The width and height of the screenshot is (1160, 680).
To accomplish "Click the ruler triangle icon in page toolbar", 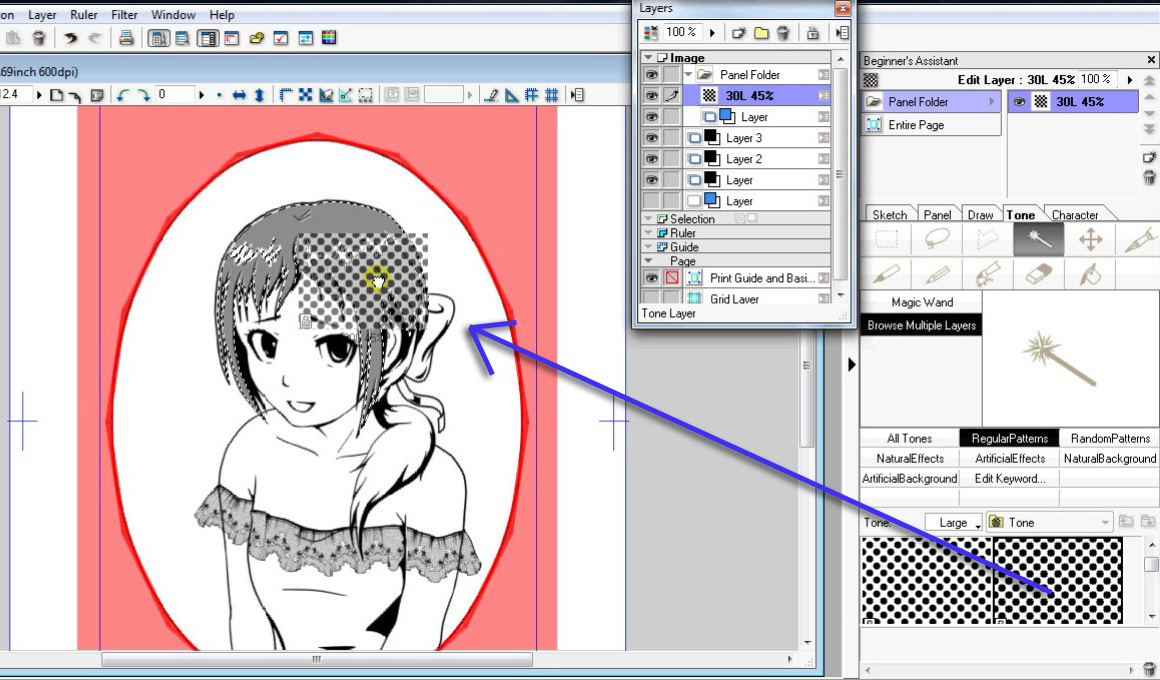I will pos(511,95).
